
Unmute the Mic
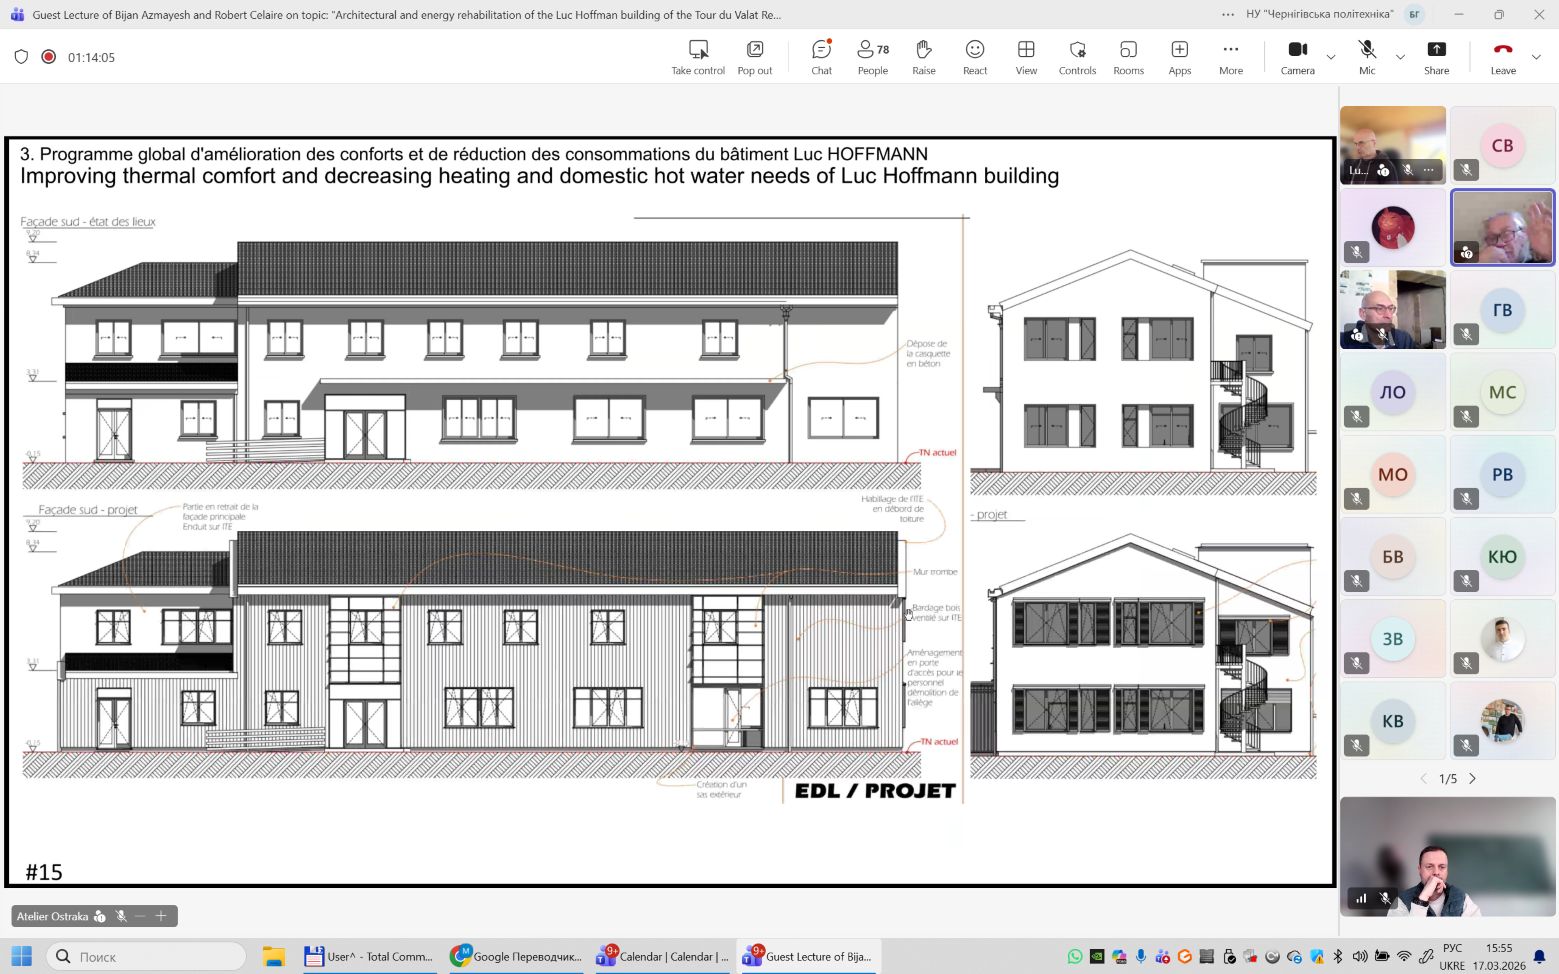pyautogui.click(x=1366, y=57)
